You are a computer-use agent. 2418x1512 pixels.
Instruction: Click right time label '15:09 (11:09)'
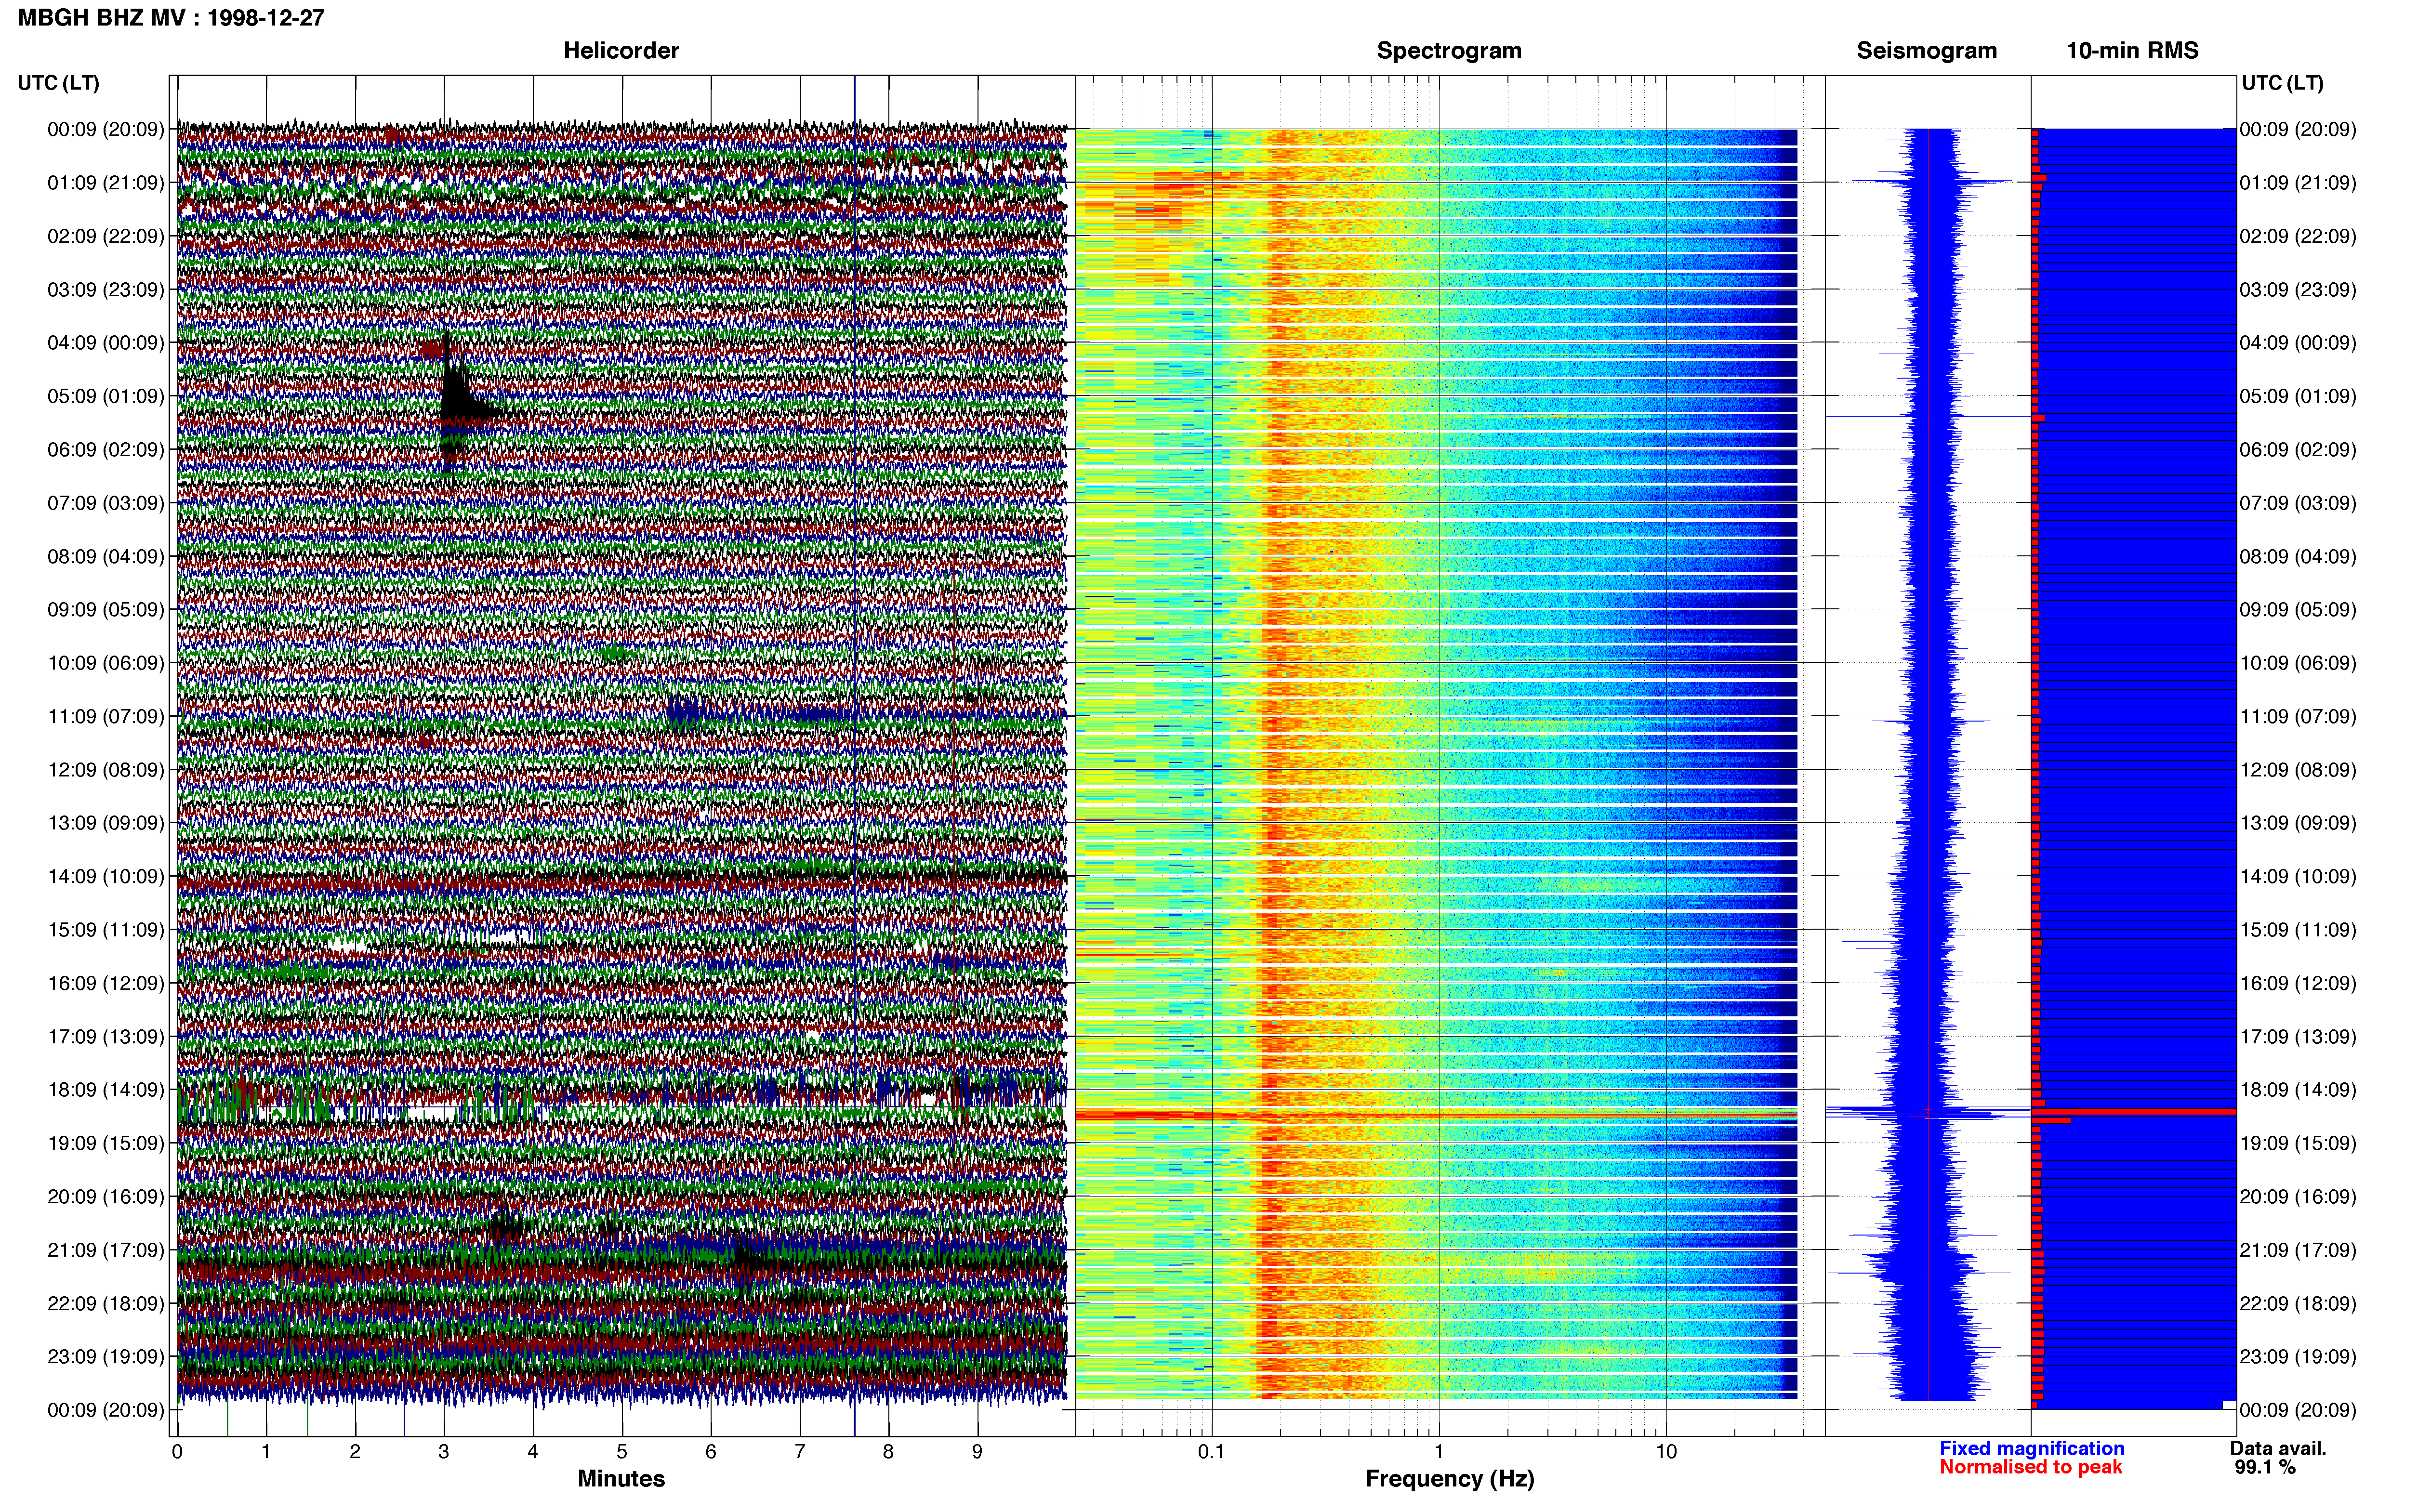[x=2298, y=930]
